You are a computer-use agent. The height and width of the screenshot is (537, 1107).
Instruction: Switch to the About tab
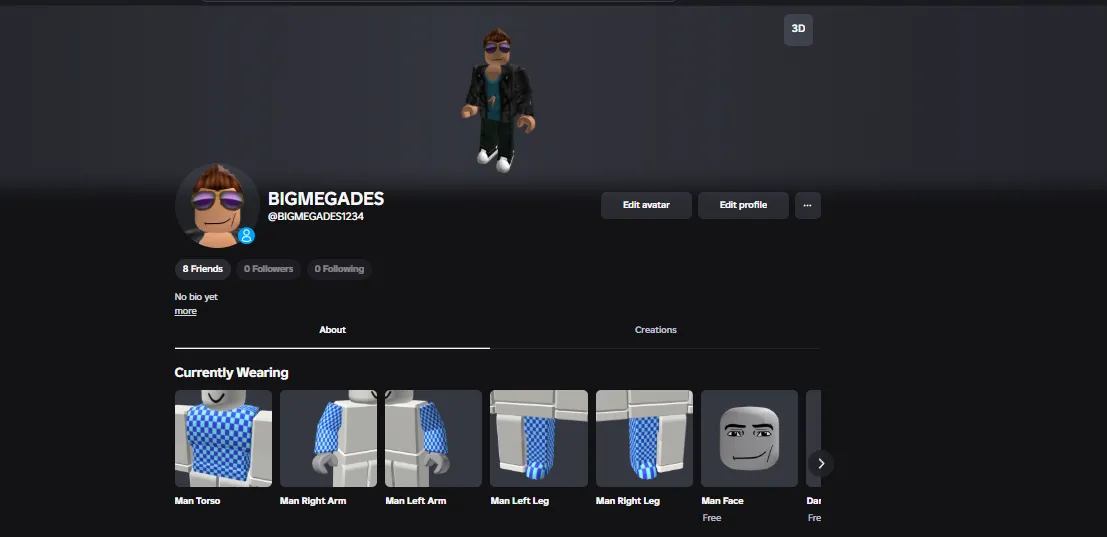[x=332, y=330]
